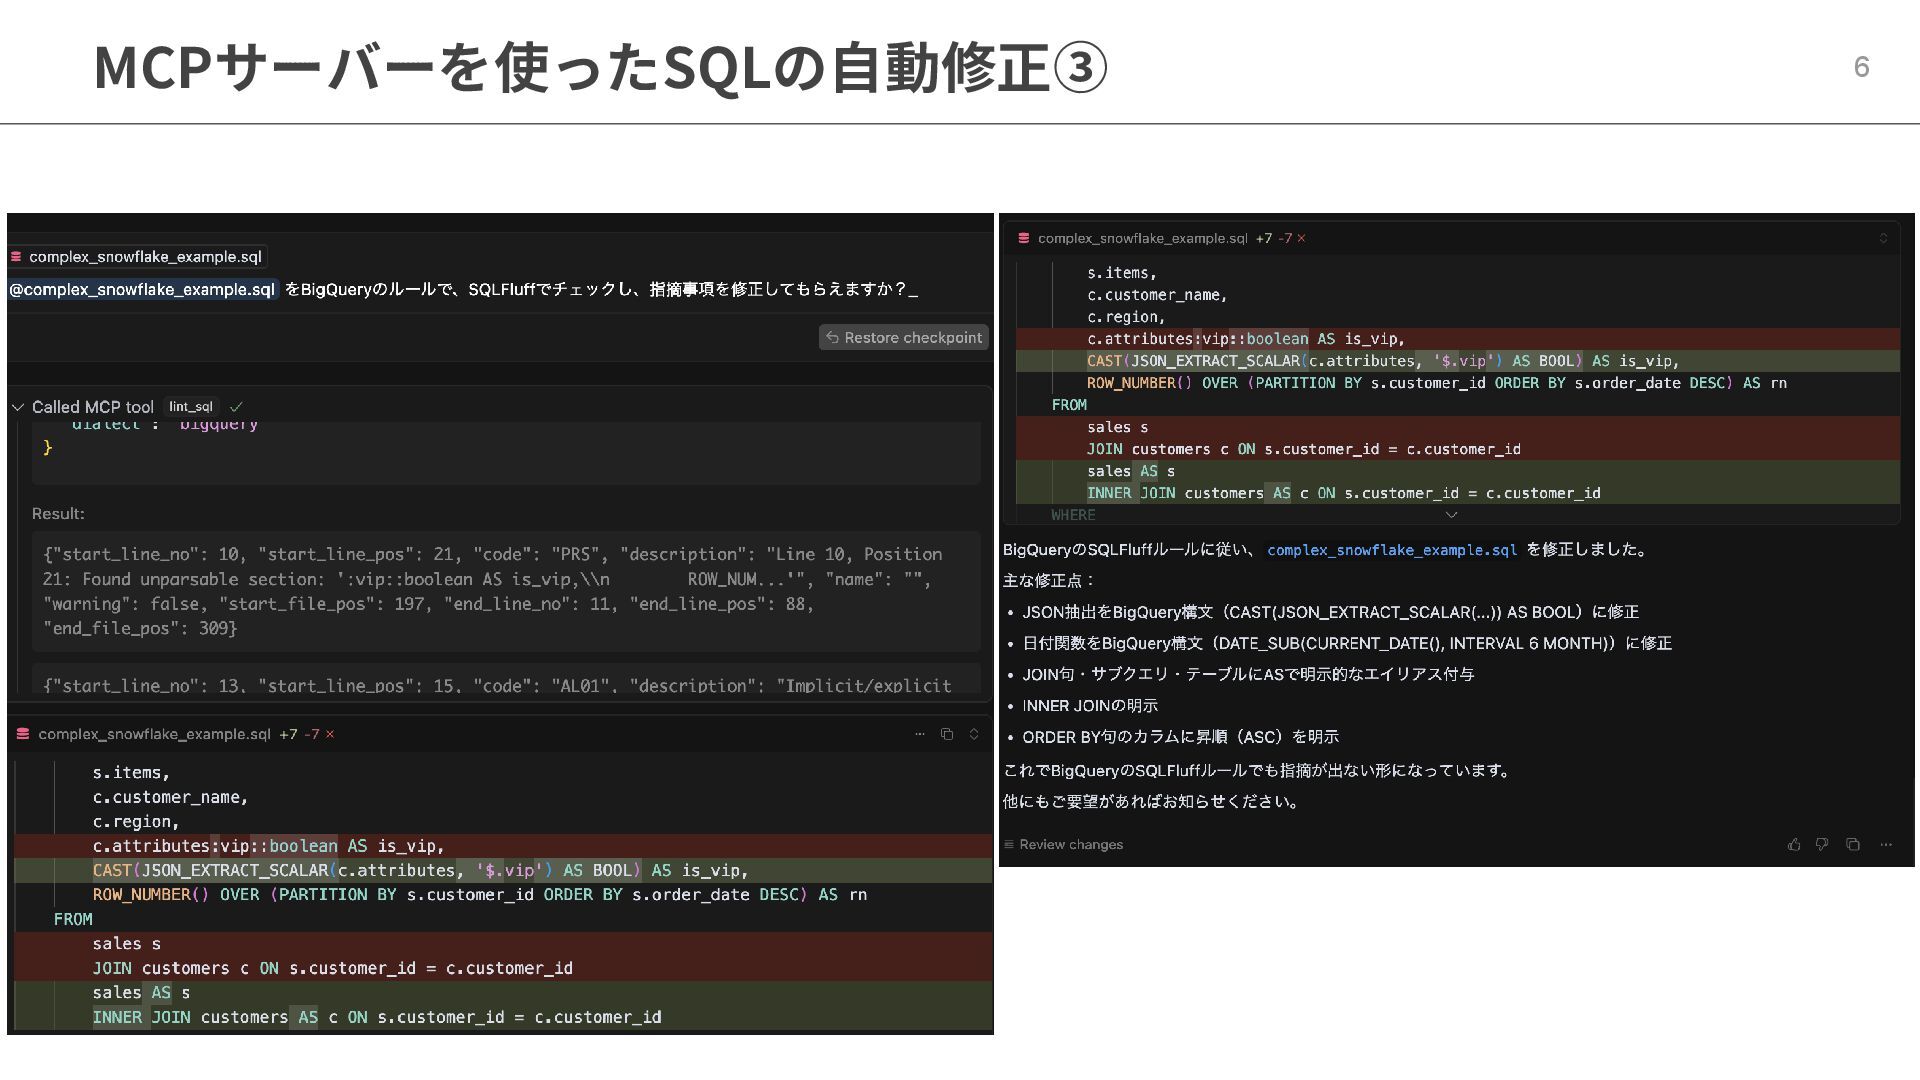This screenshot has width=1920, height=1080.
Task: Open the complex_snowflake_example.sql link in response
Action: 1391,550
